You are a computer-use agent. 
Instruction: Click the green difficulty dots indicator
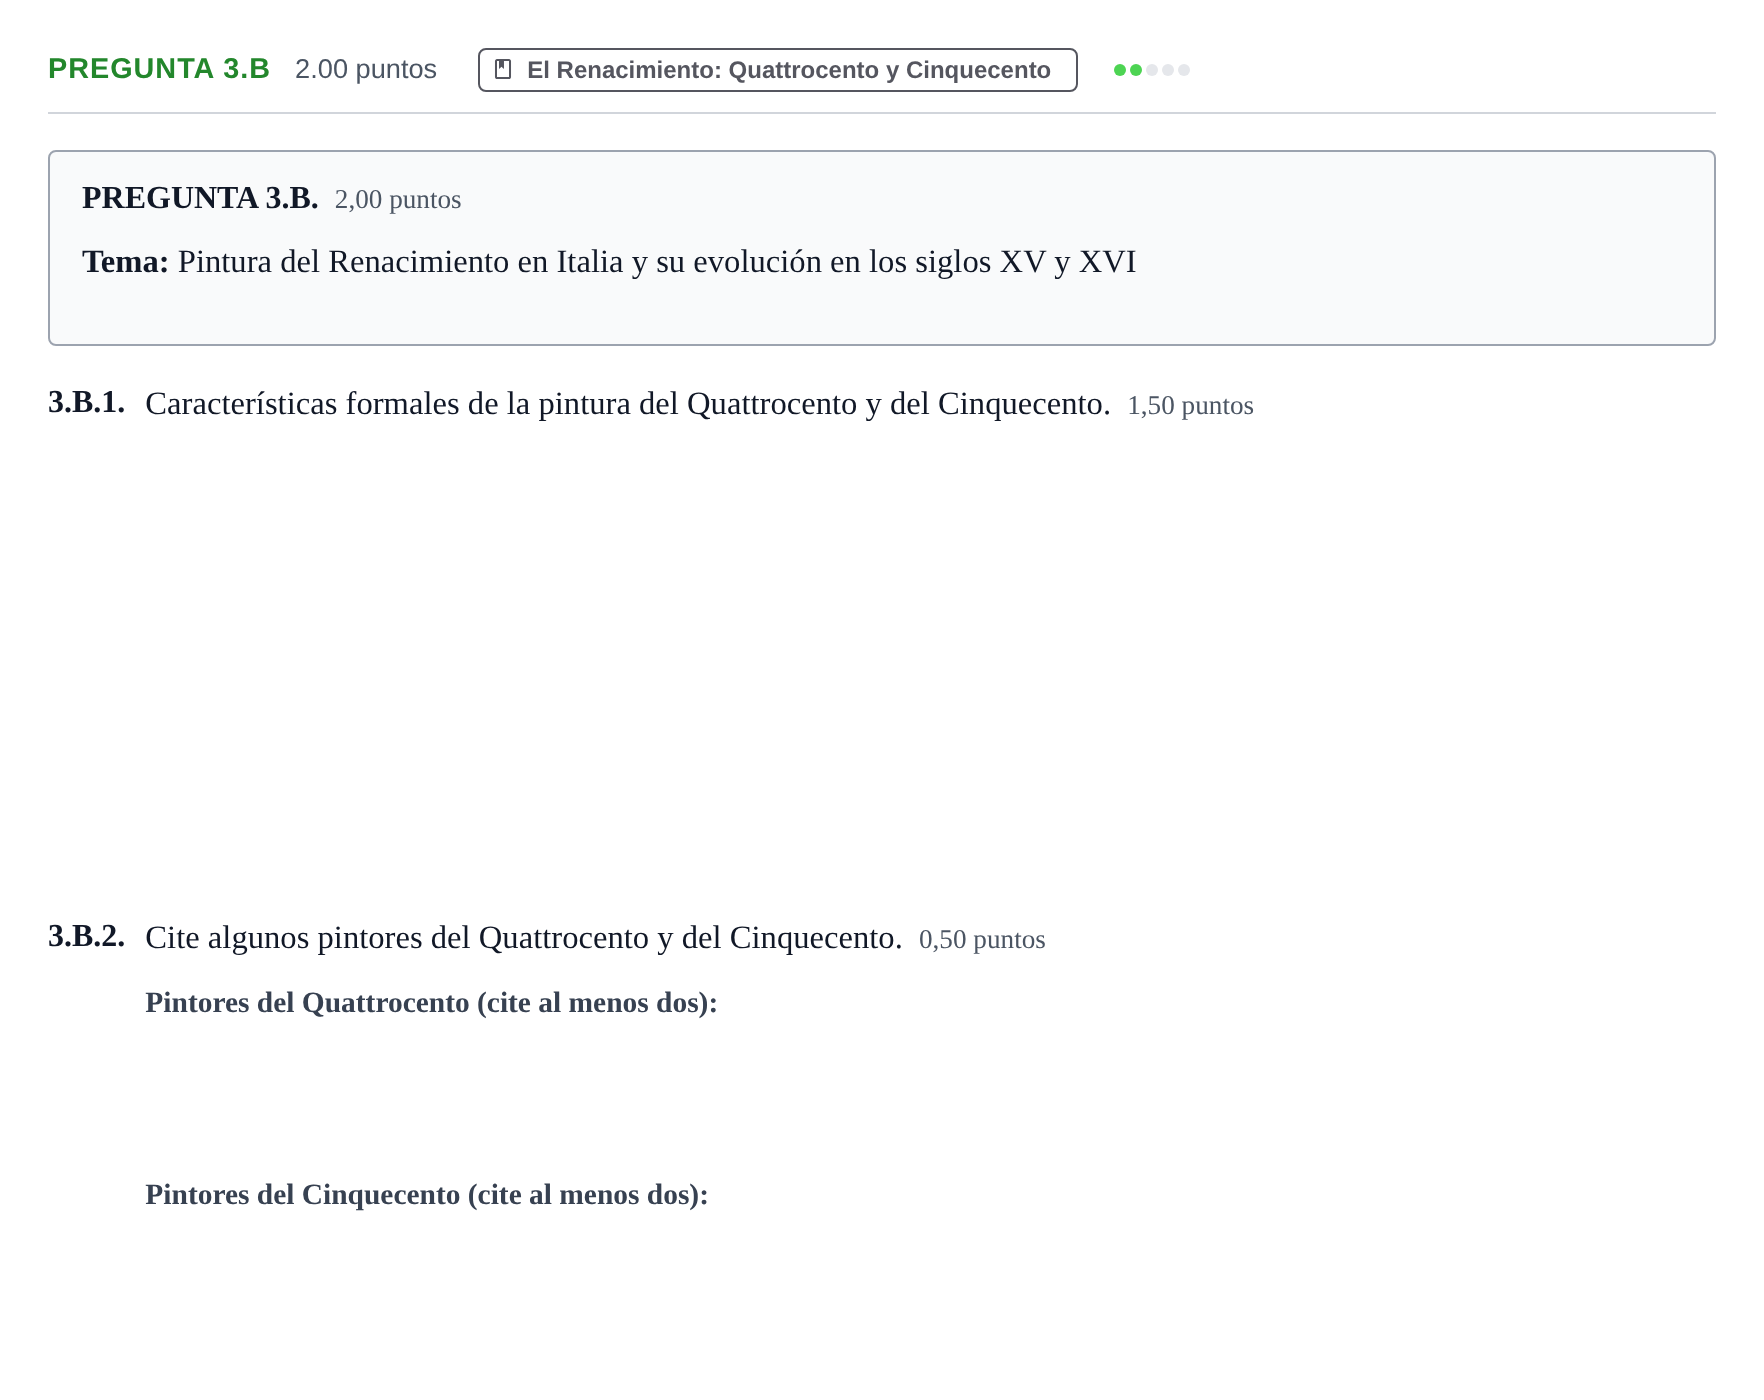click(x=1151, y=70)
